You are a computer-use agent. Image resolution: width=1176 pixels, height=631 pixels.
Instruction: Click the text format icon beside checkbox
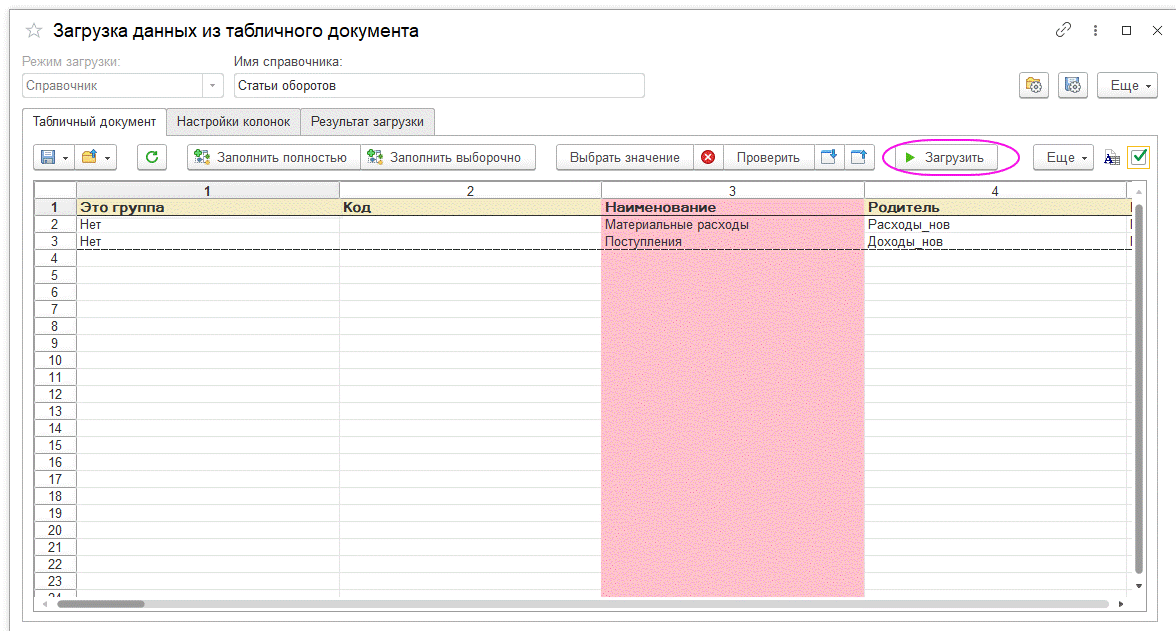click(1112, 158)
